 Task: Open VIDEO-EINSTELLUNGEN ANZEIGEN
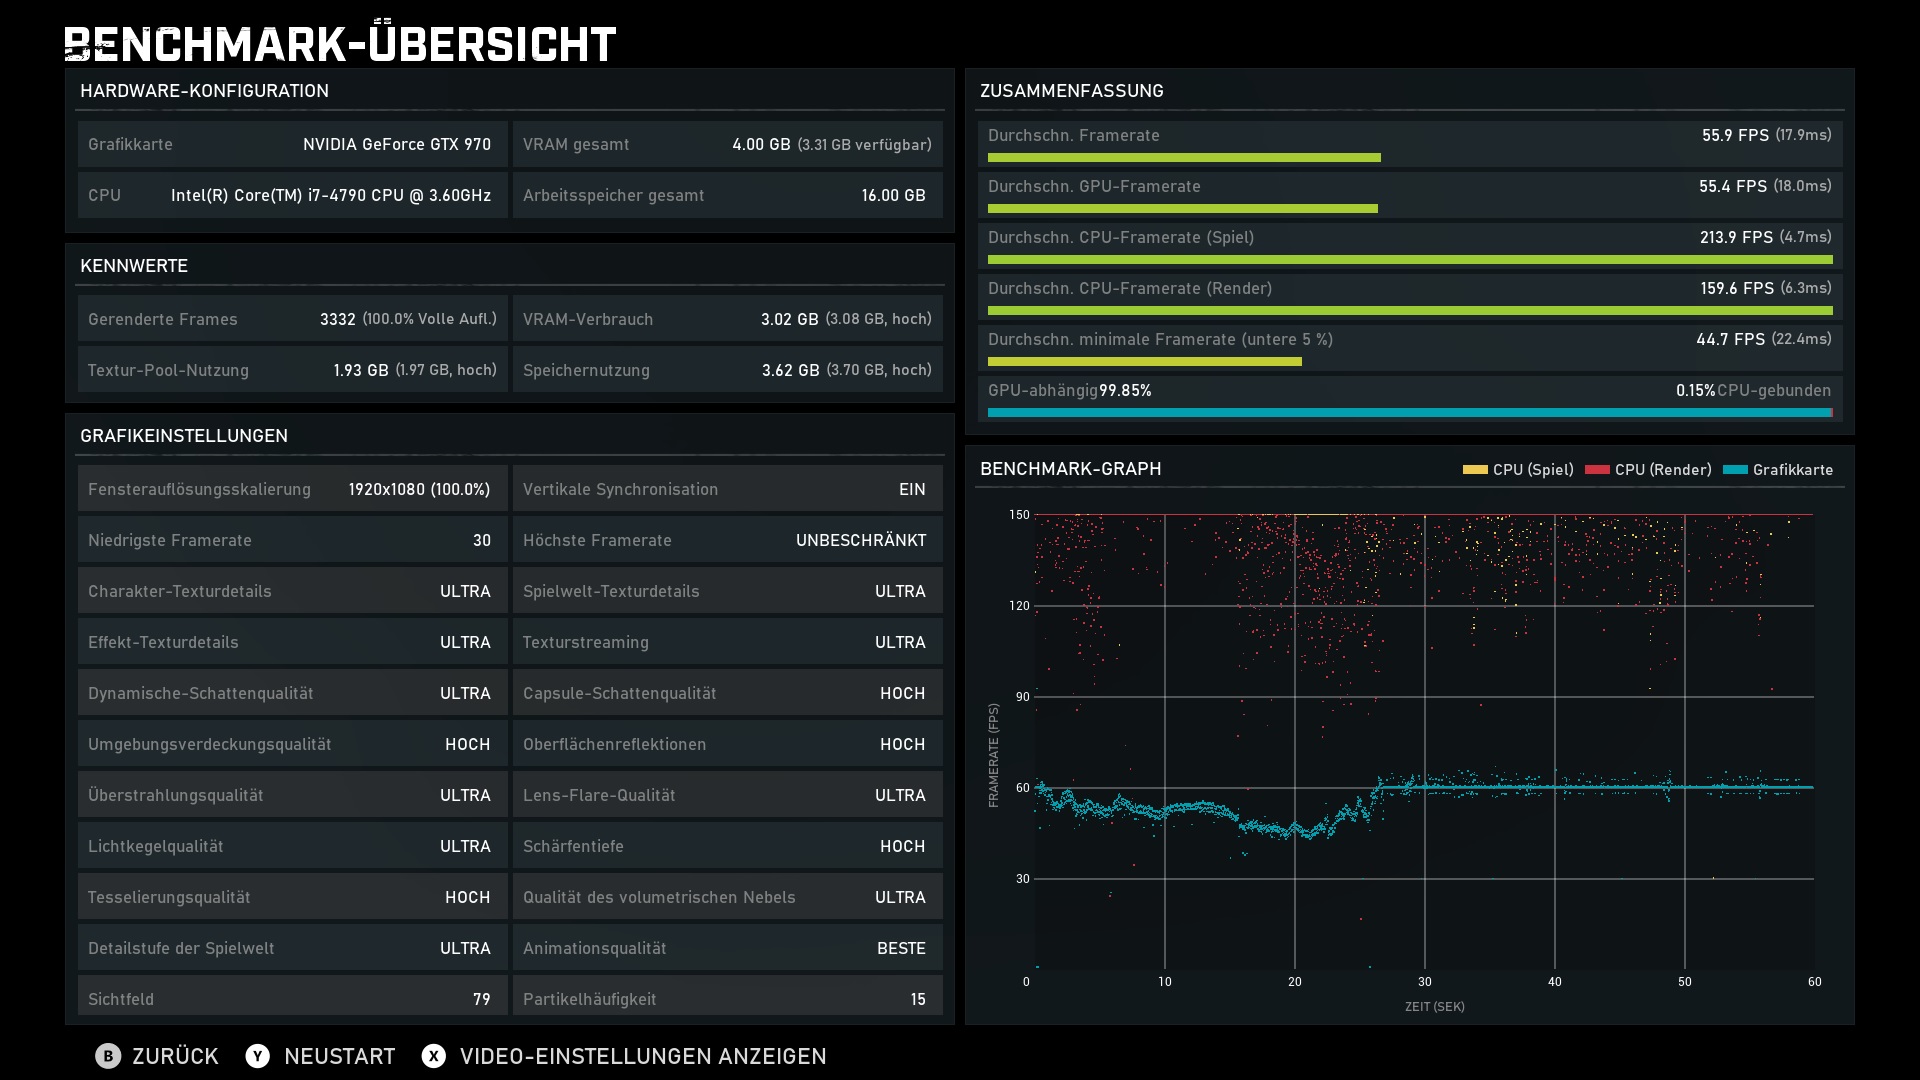tap(642, 1056)
